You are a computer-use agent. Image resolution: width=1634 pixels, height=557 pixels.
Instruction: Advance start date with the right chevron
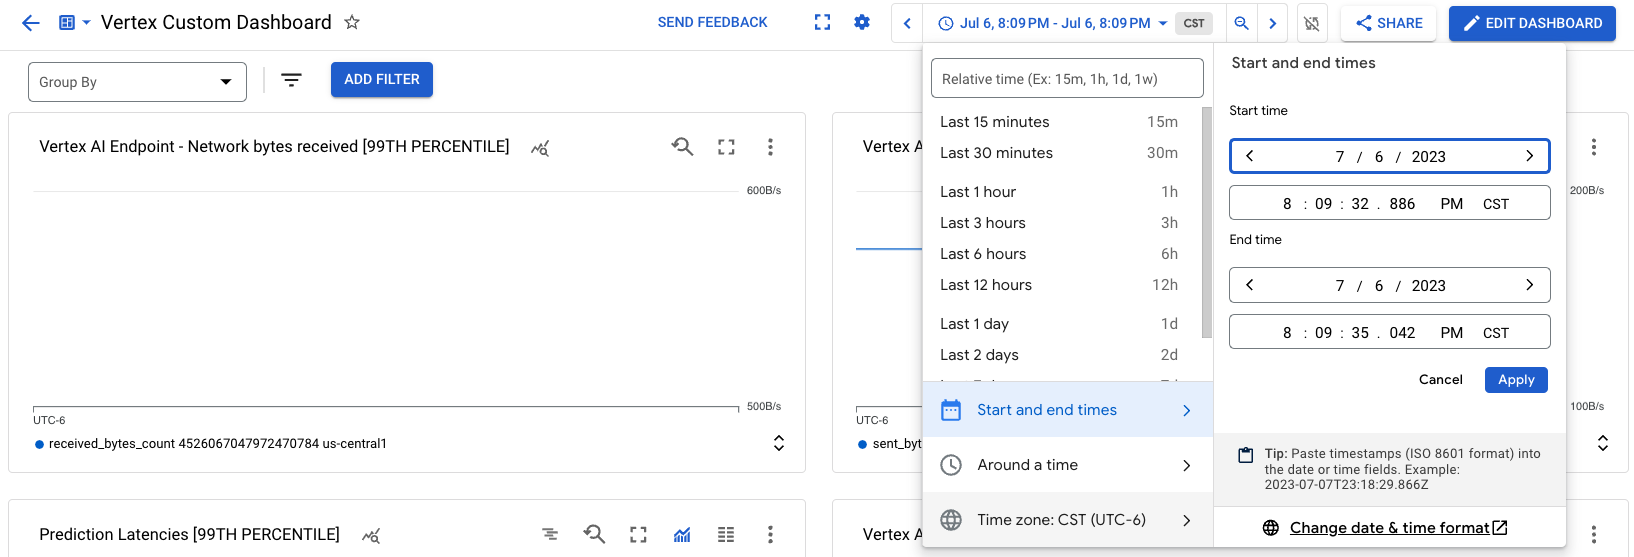click(1529, 156)
